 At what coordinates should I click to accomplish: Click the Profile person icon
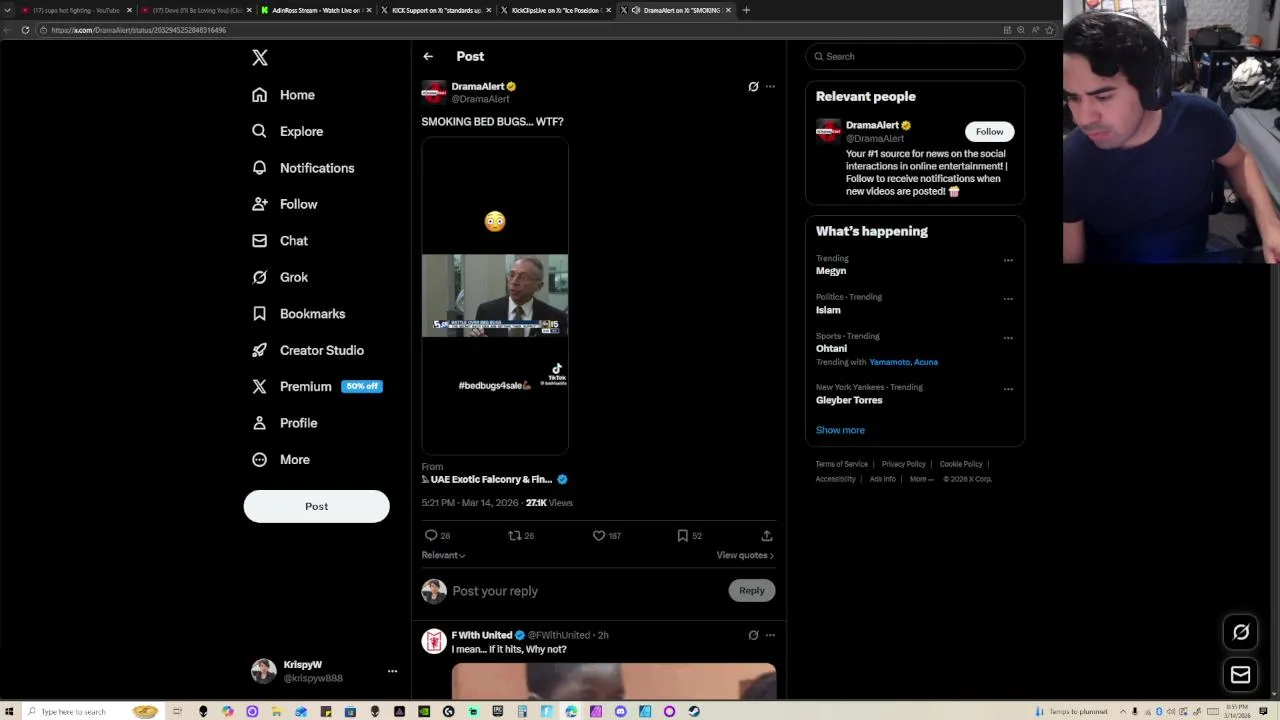click(260, 423)
